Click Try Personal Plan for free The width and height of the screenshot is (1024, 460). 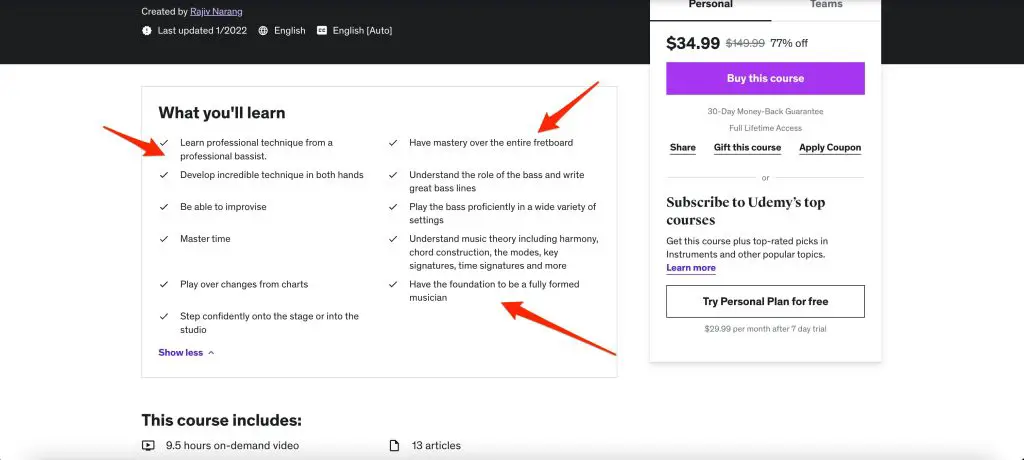[x=765, y=301]
